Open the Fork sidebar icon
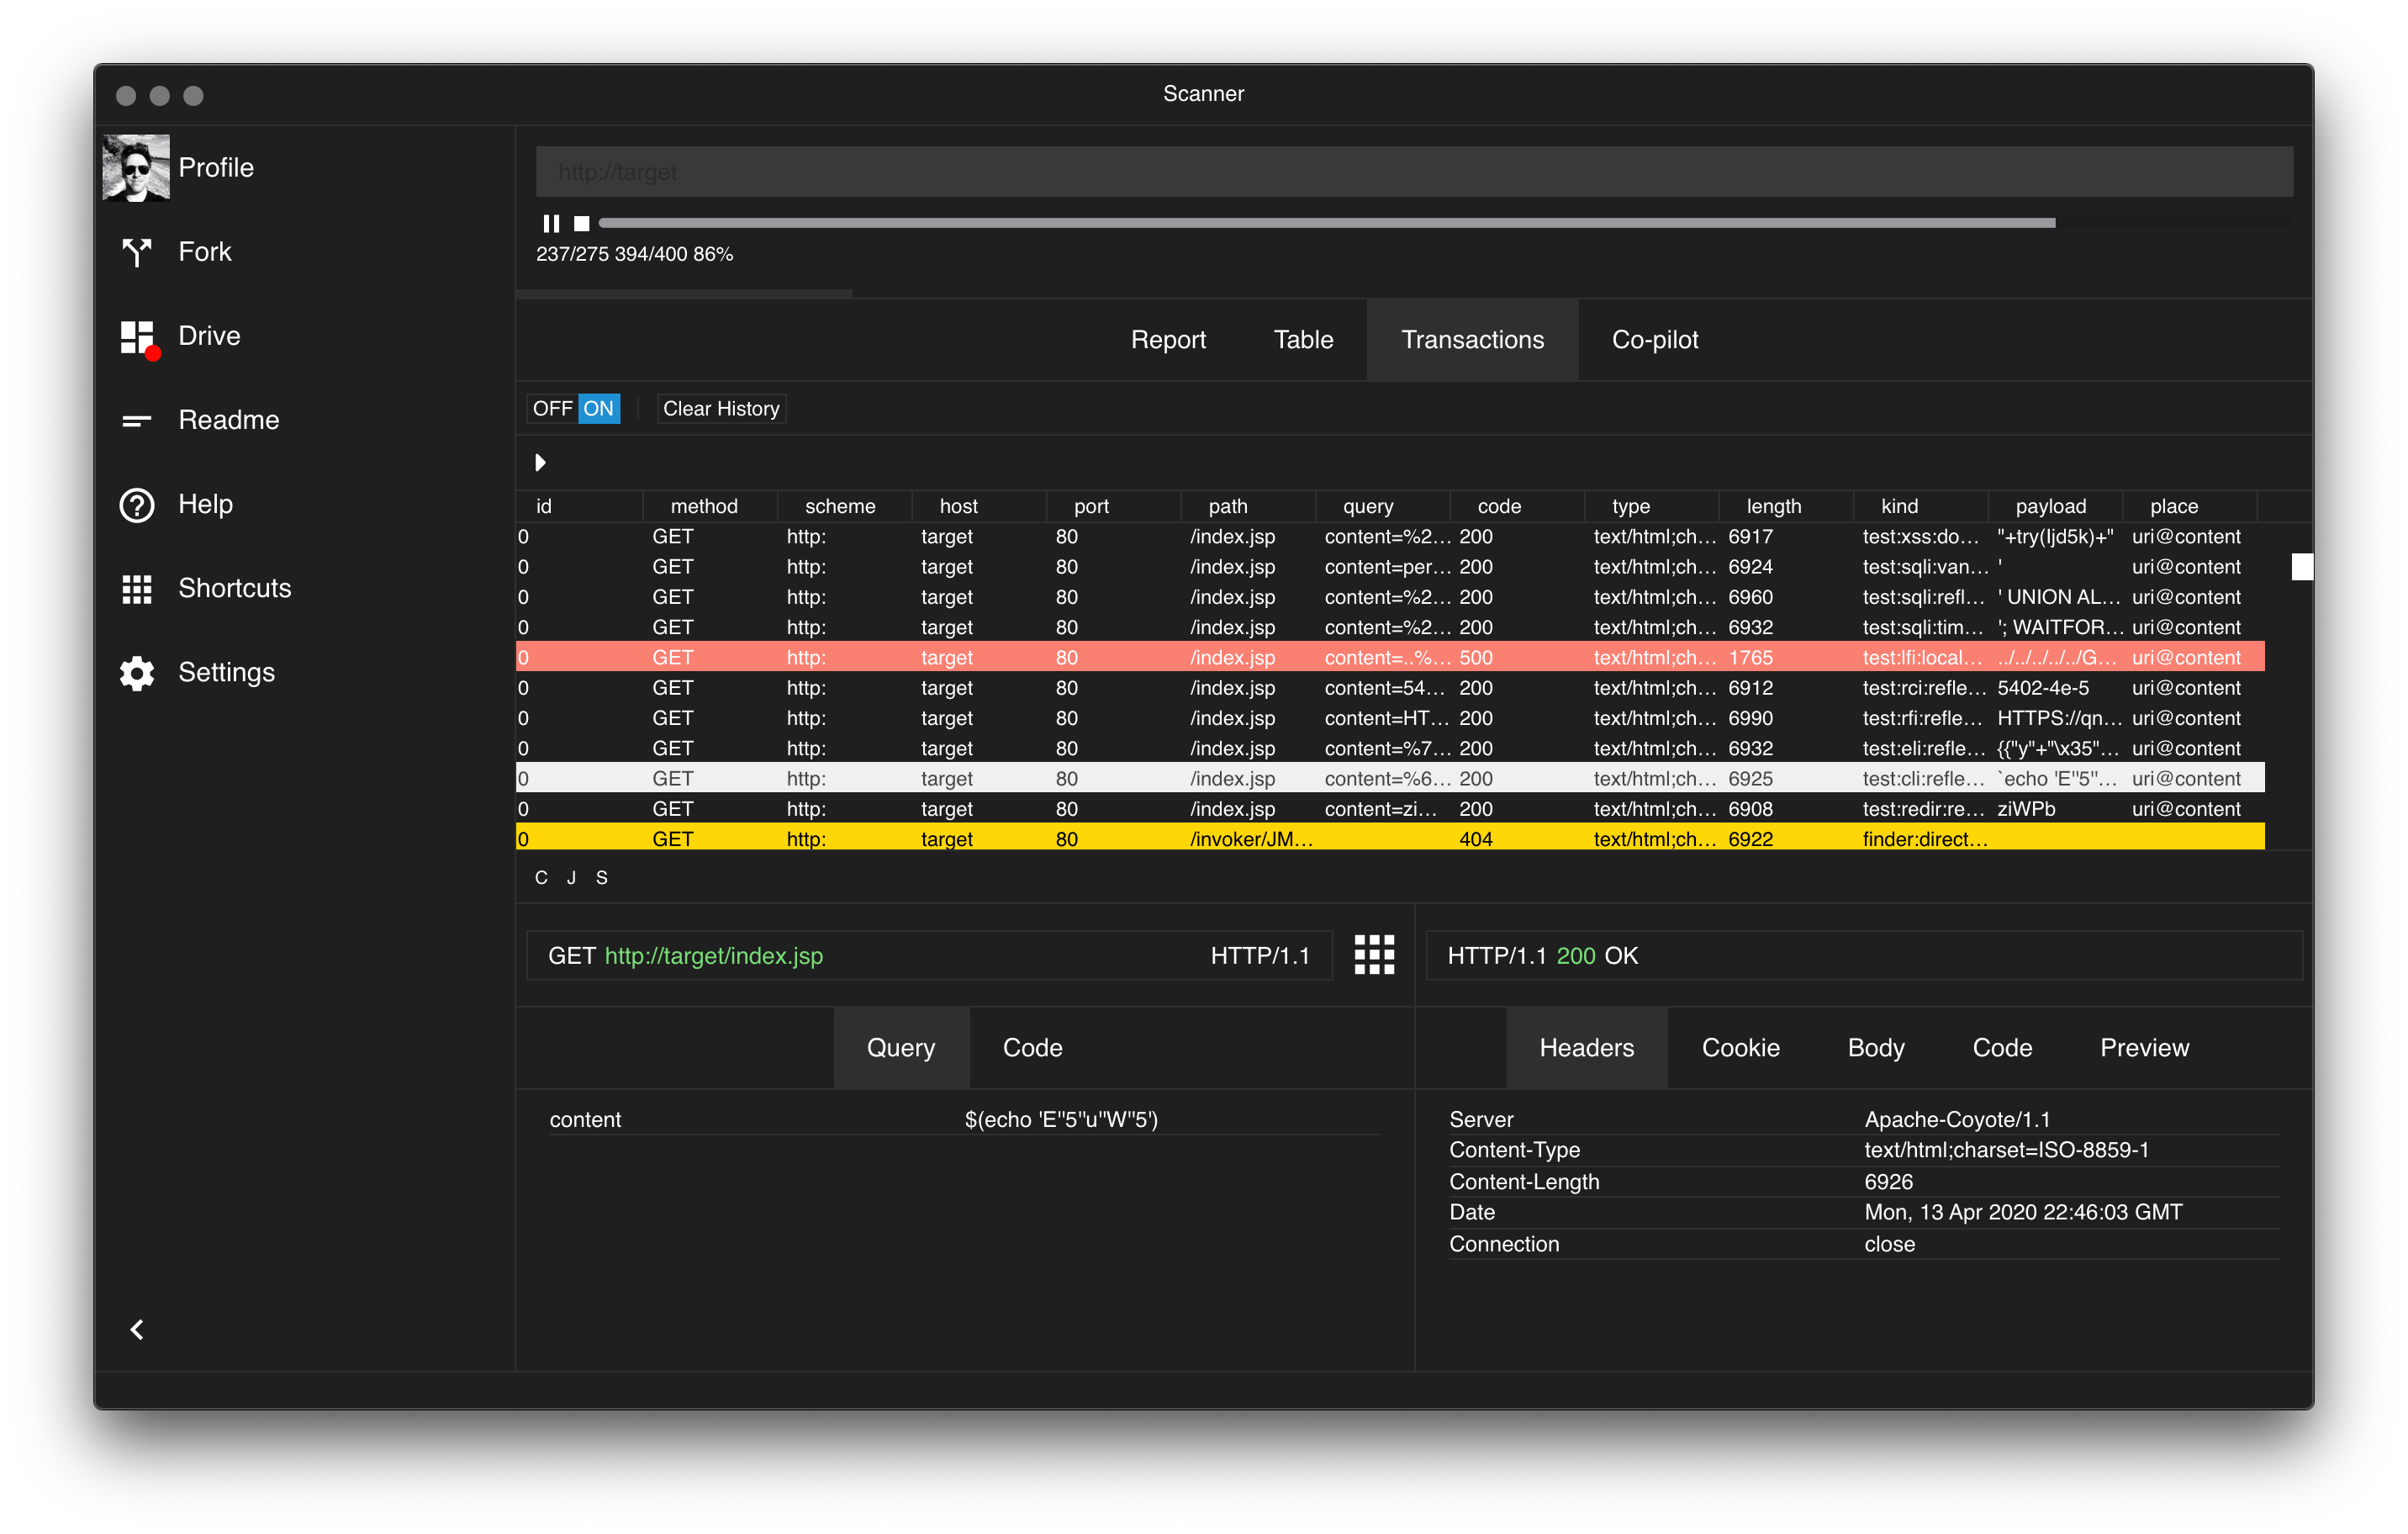This screenshot has width=2408, height=1534. pos(136,252)
